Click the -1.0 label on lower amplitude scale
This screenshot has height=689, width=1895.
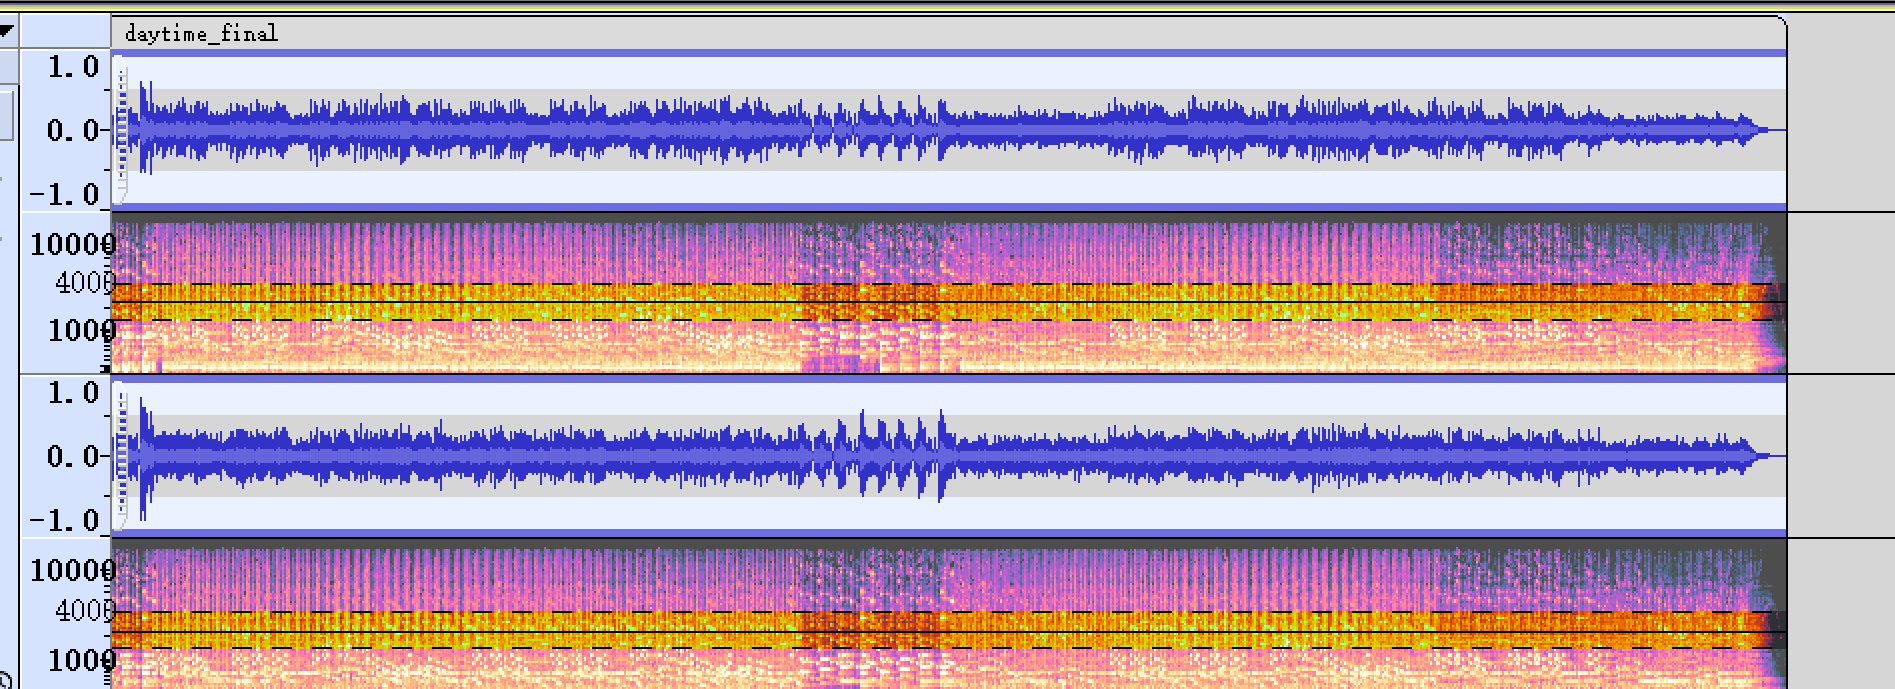[x=65, y=520]
